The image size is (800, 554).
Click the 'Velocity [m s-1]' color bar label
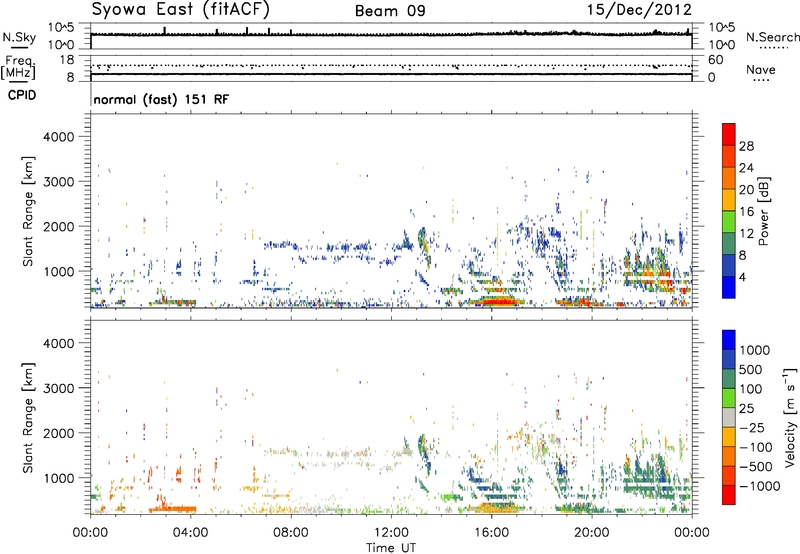click(x=790, y=418)
